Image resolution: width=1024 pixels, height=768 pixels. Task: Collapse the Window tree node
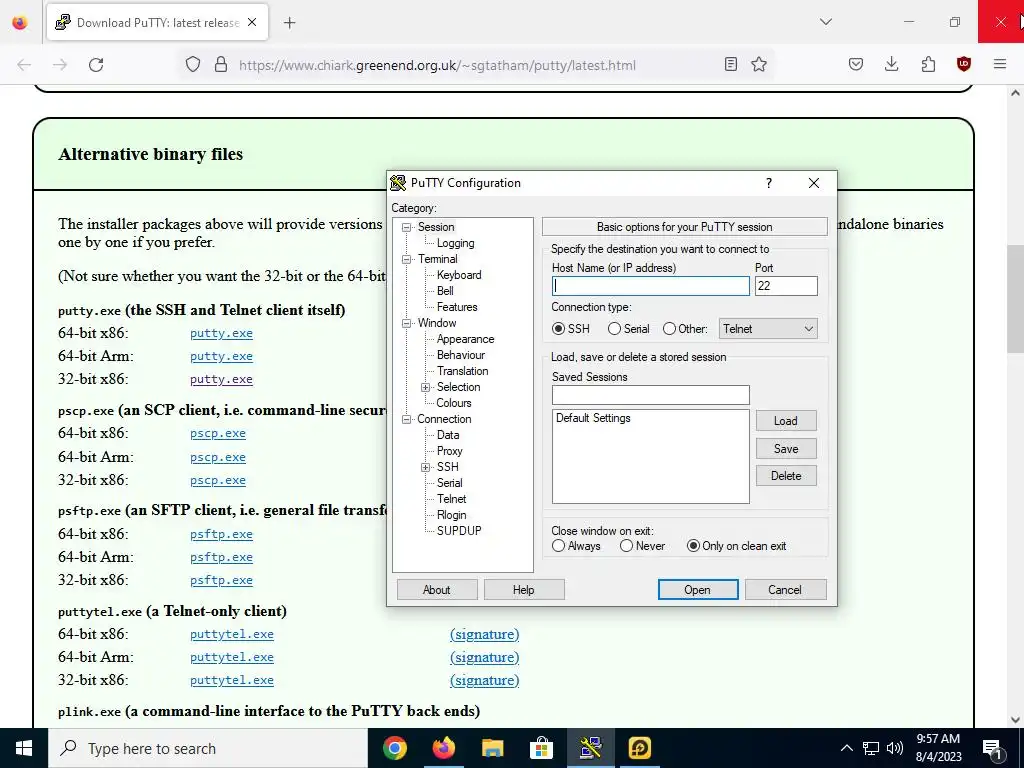[406, 323]
